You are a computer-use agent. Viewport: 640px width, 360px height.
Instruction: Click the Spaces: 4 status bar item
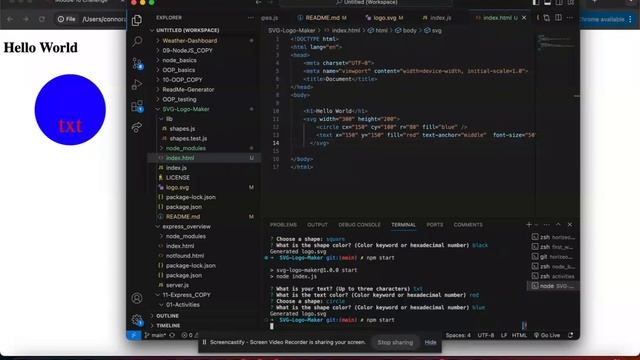[x=458, y=335]
